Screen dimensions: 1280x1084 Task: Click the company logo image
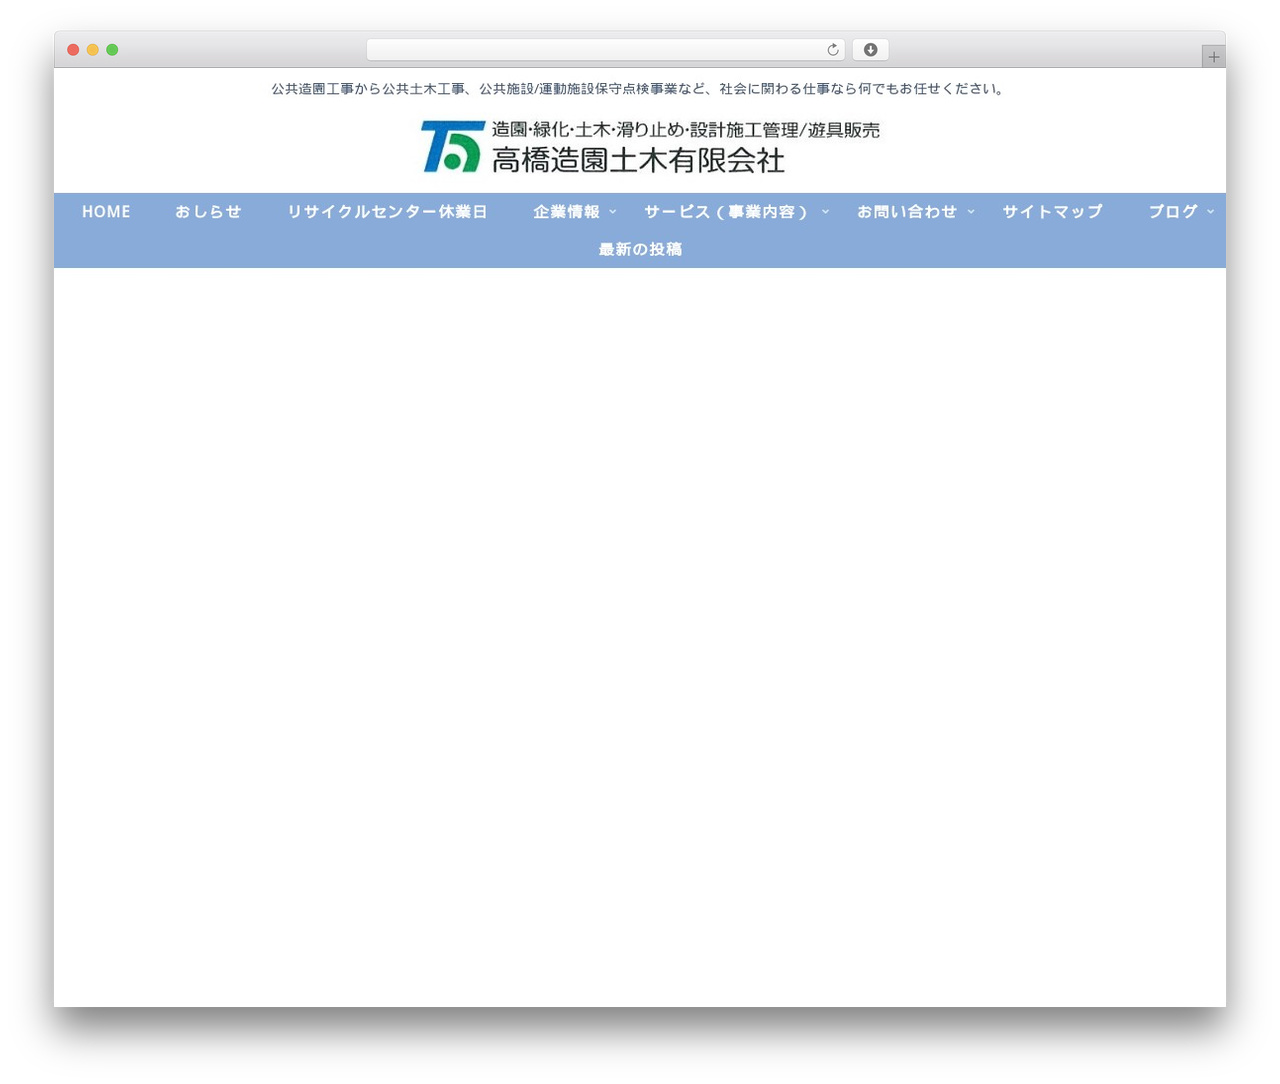click(651, 146)
